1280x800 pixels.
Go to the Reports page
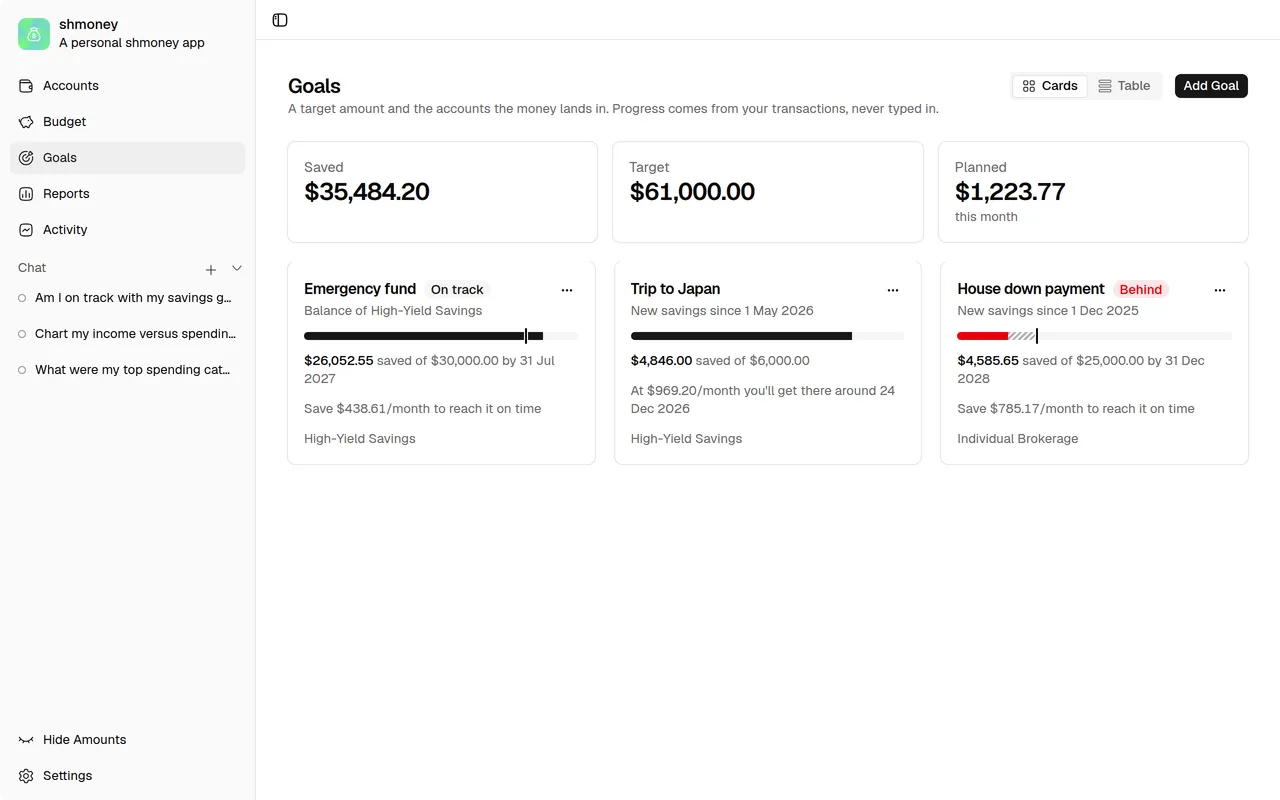[127, 194]
